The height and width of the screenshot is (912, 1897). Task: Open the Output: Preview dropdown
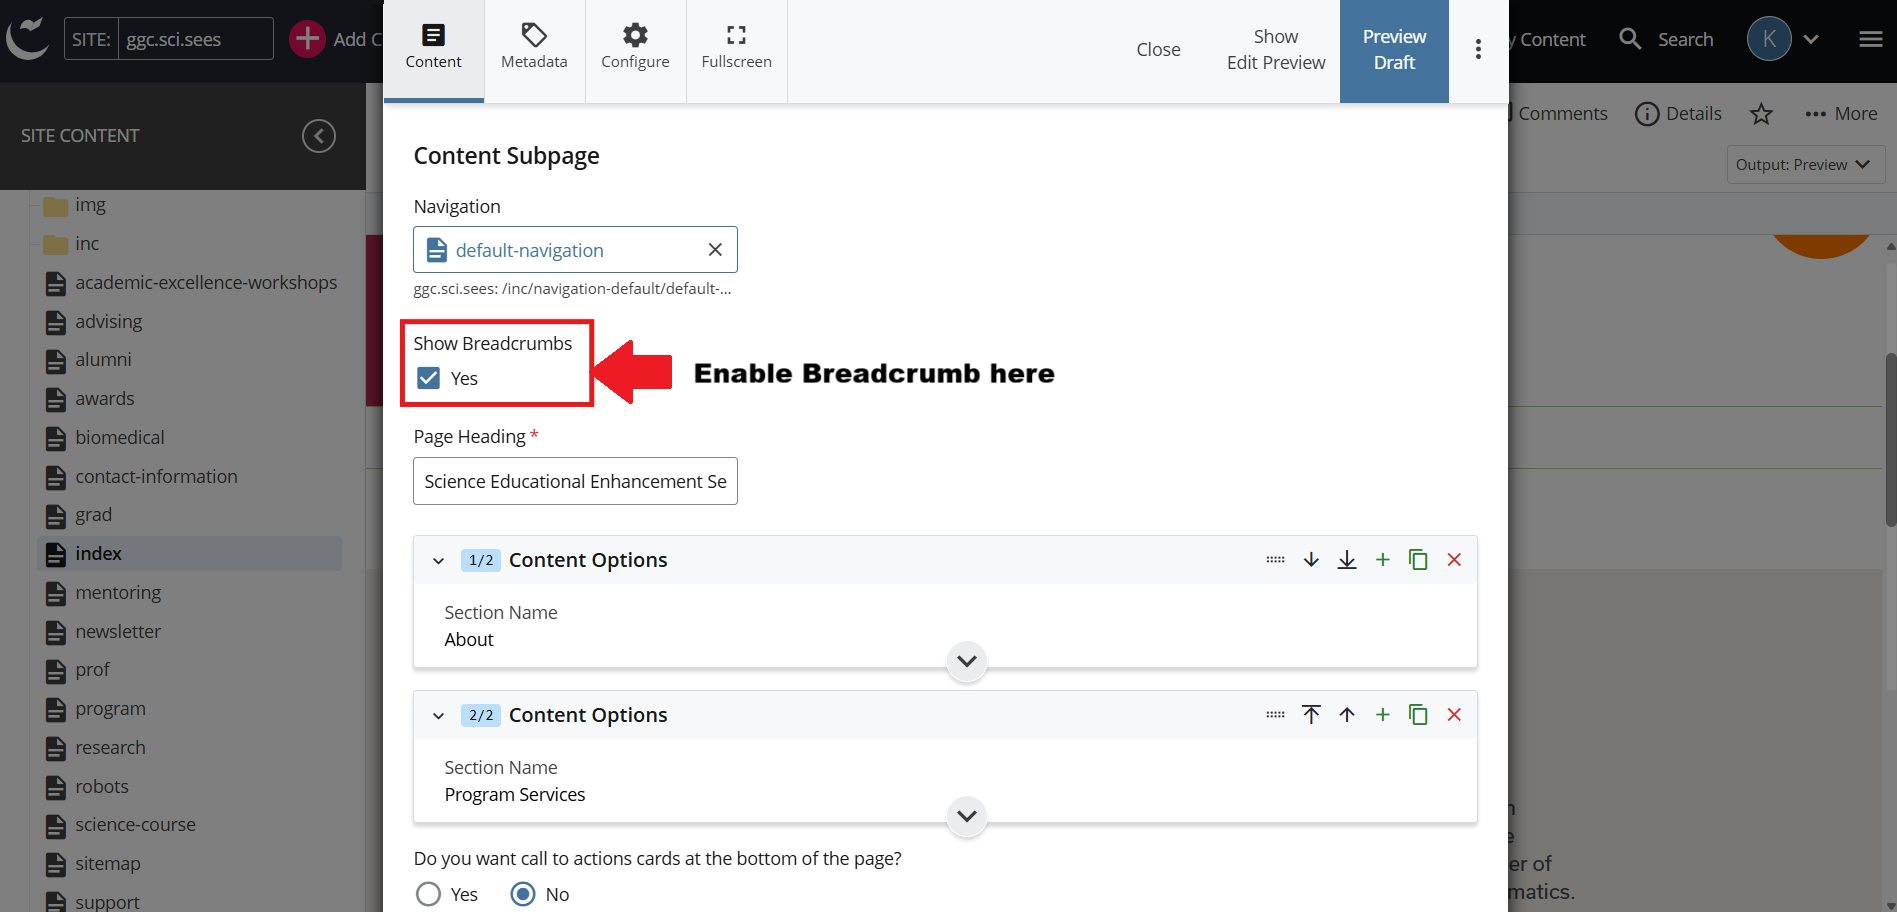pos(1804,165)
